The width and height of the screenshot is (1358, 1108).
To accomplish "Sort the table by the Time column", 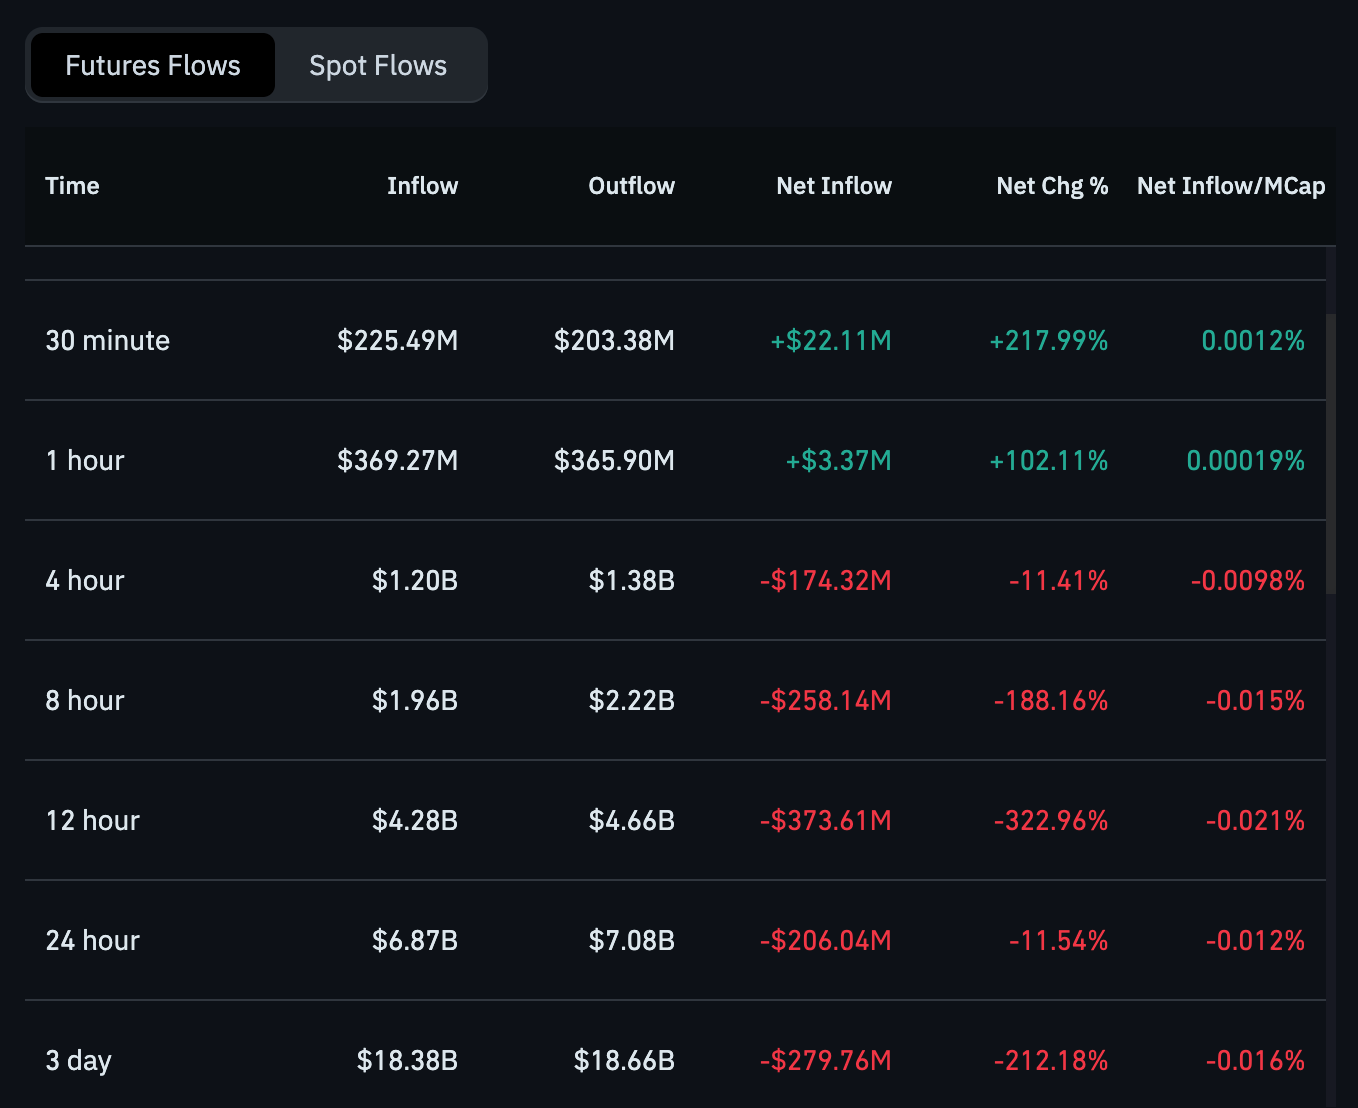I will coord(72,186).
